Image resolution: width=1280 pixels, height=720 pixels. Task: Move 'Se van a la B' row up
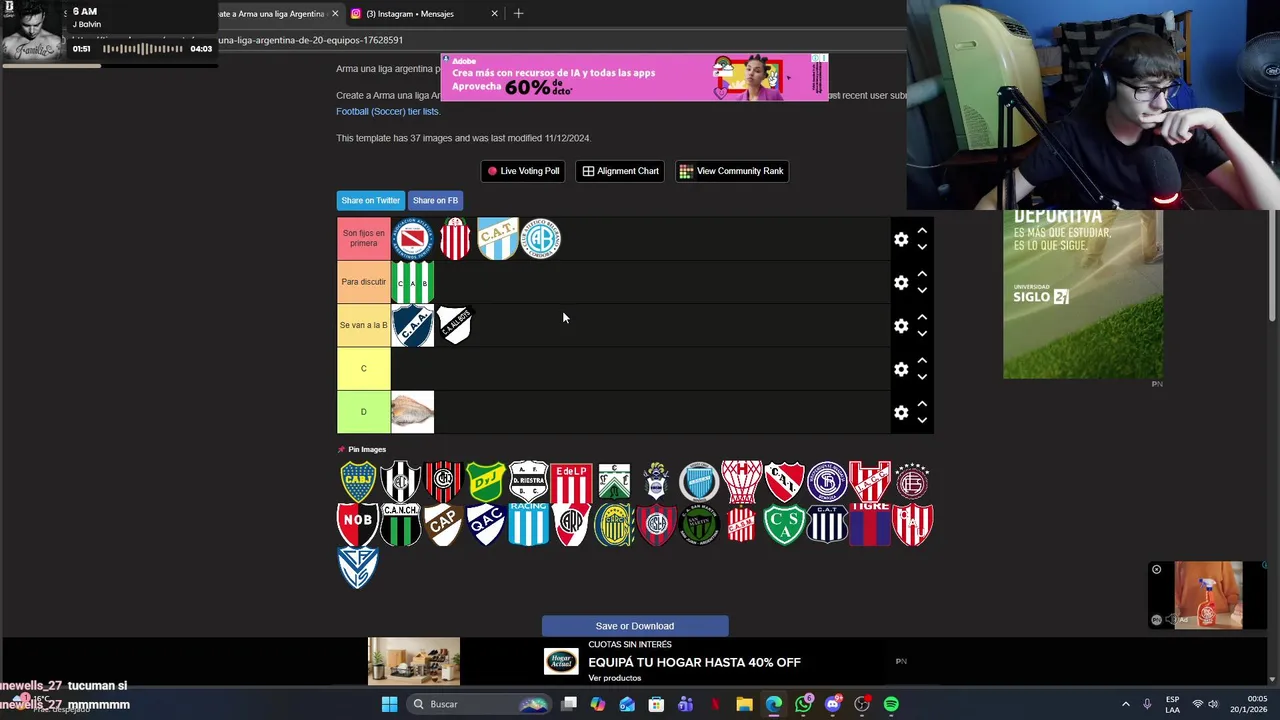pyautogui.click(x=922, y=317)
